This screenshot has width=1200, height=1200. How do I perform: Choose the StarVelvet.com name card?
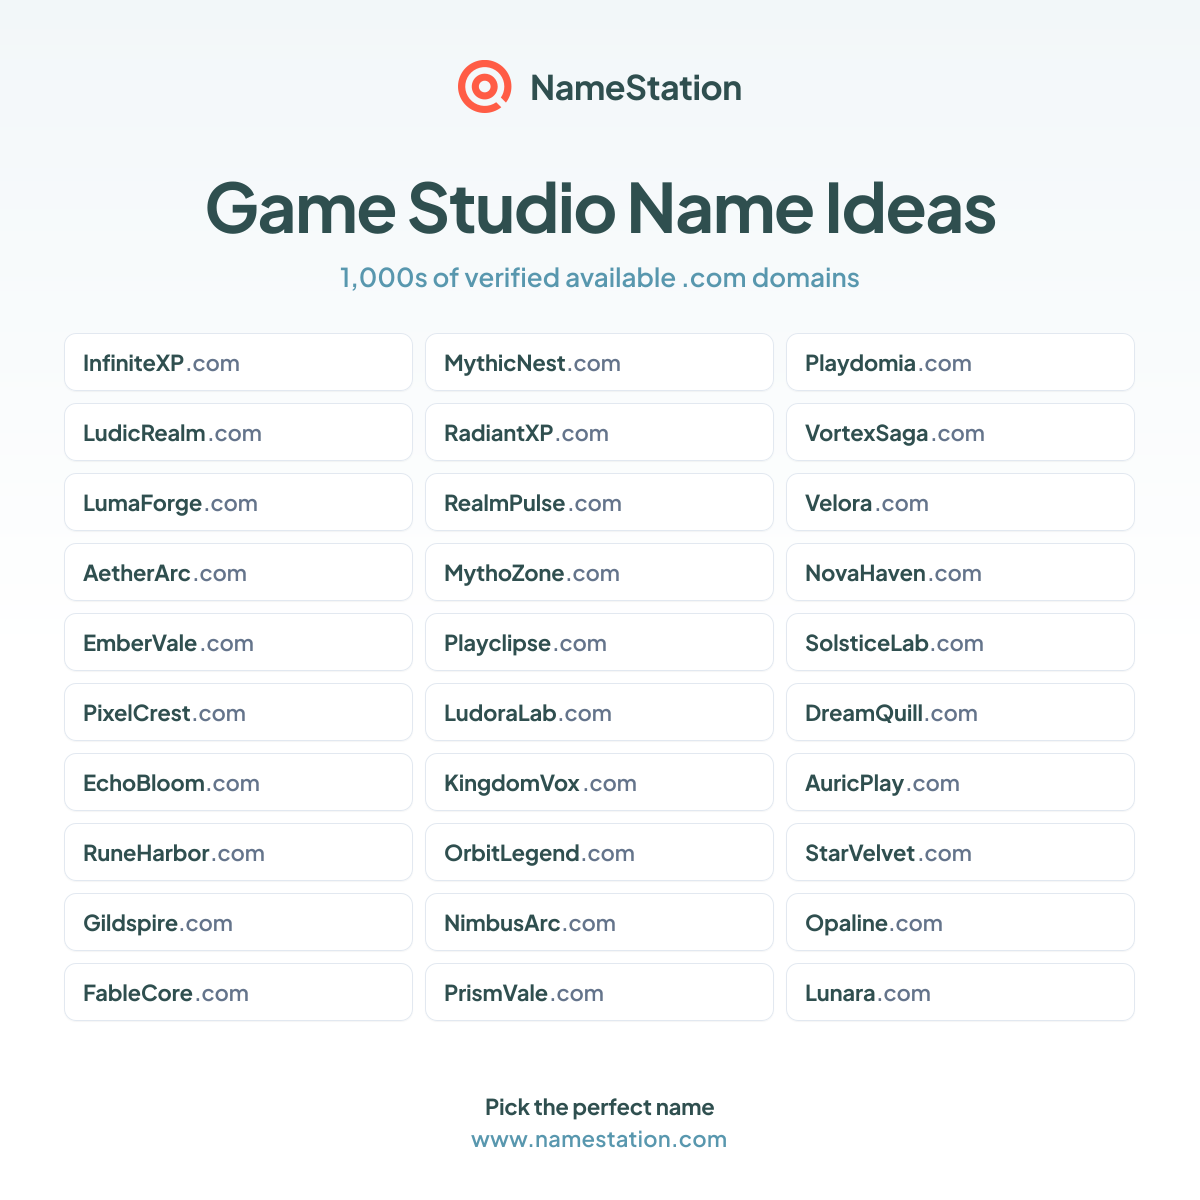click(961, 852)
